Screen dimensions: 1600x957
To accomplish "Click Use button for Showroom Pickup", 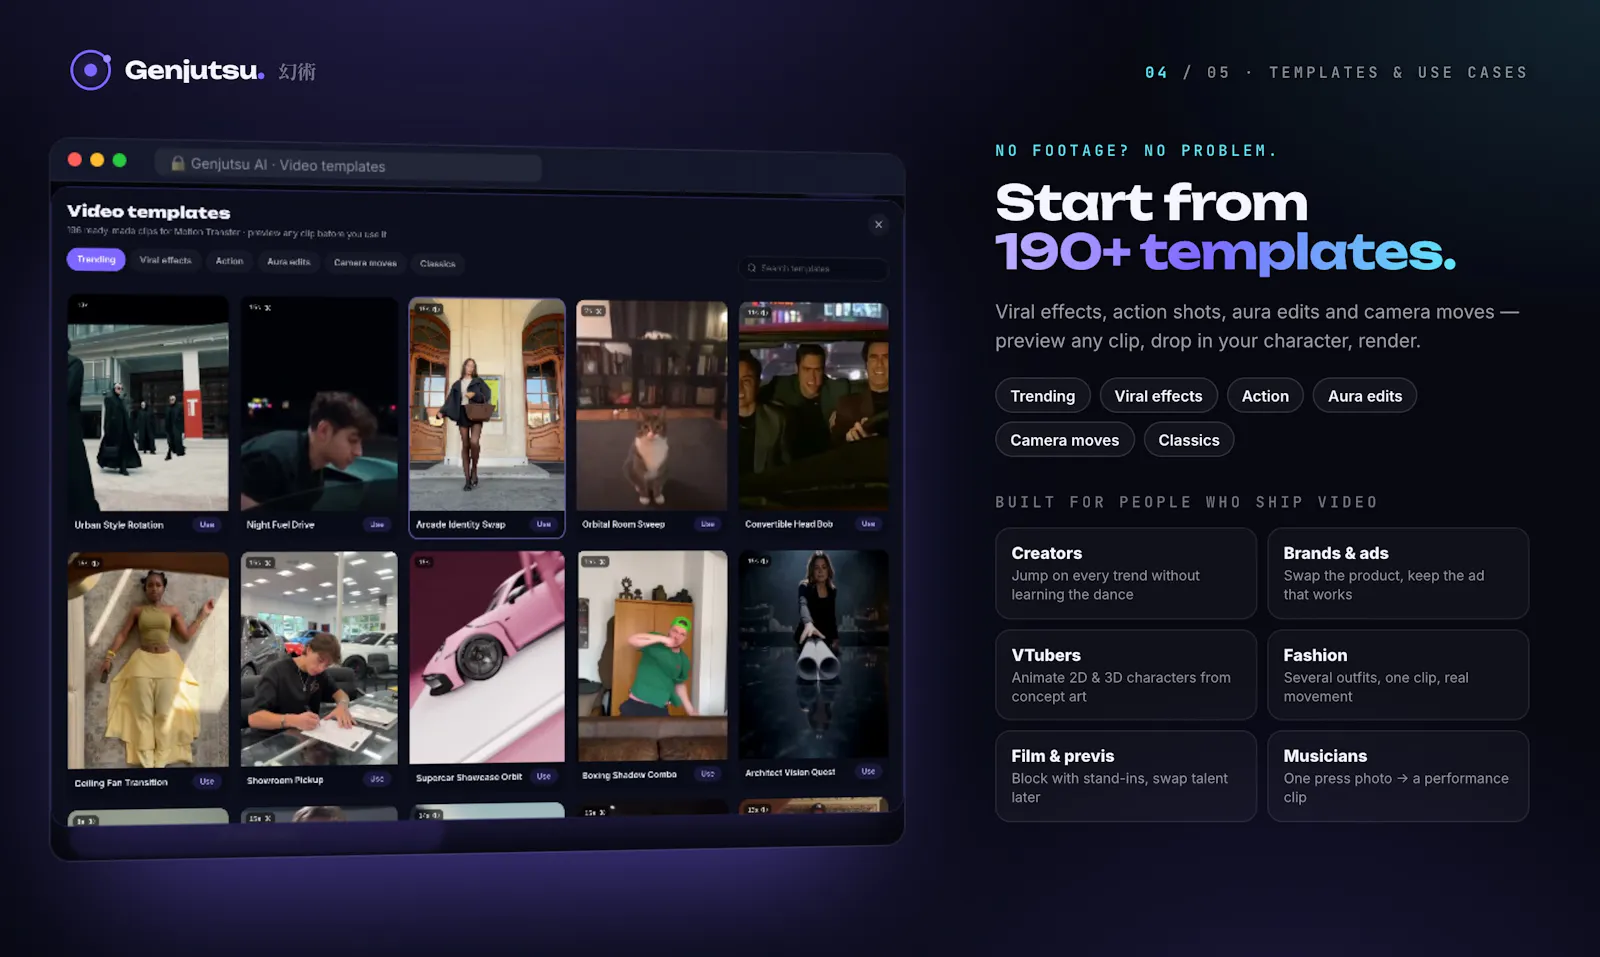I will point(377,779).
